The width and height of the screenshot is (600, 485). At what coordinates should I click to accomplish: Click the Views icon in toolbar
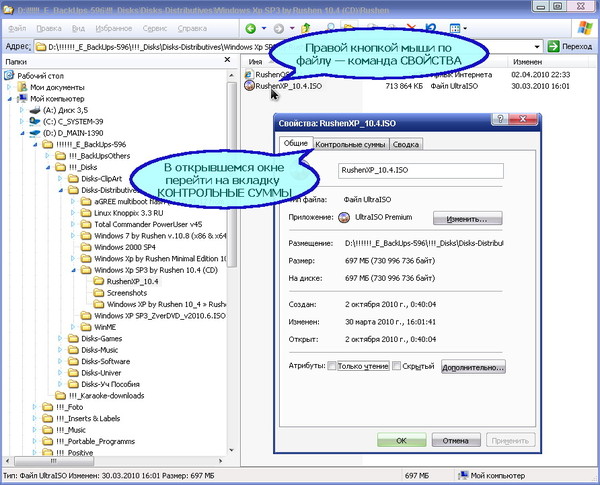(x=455, y=28)
